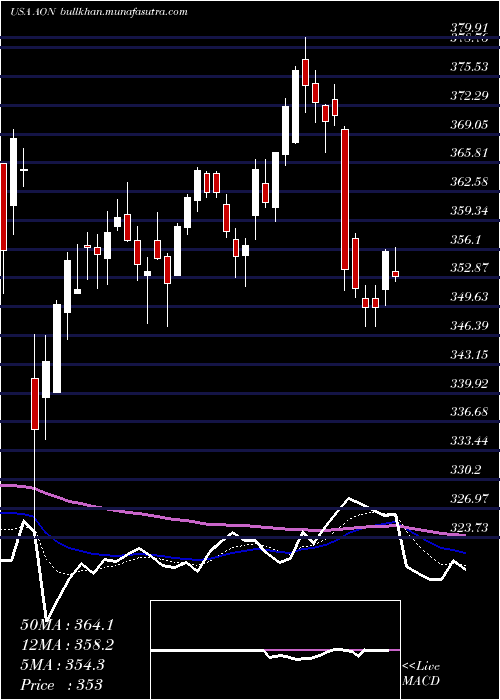Click the 5MA : 354.3 readout

click(62, 665)
